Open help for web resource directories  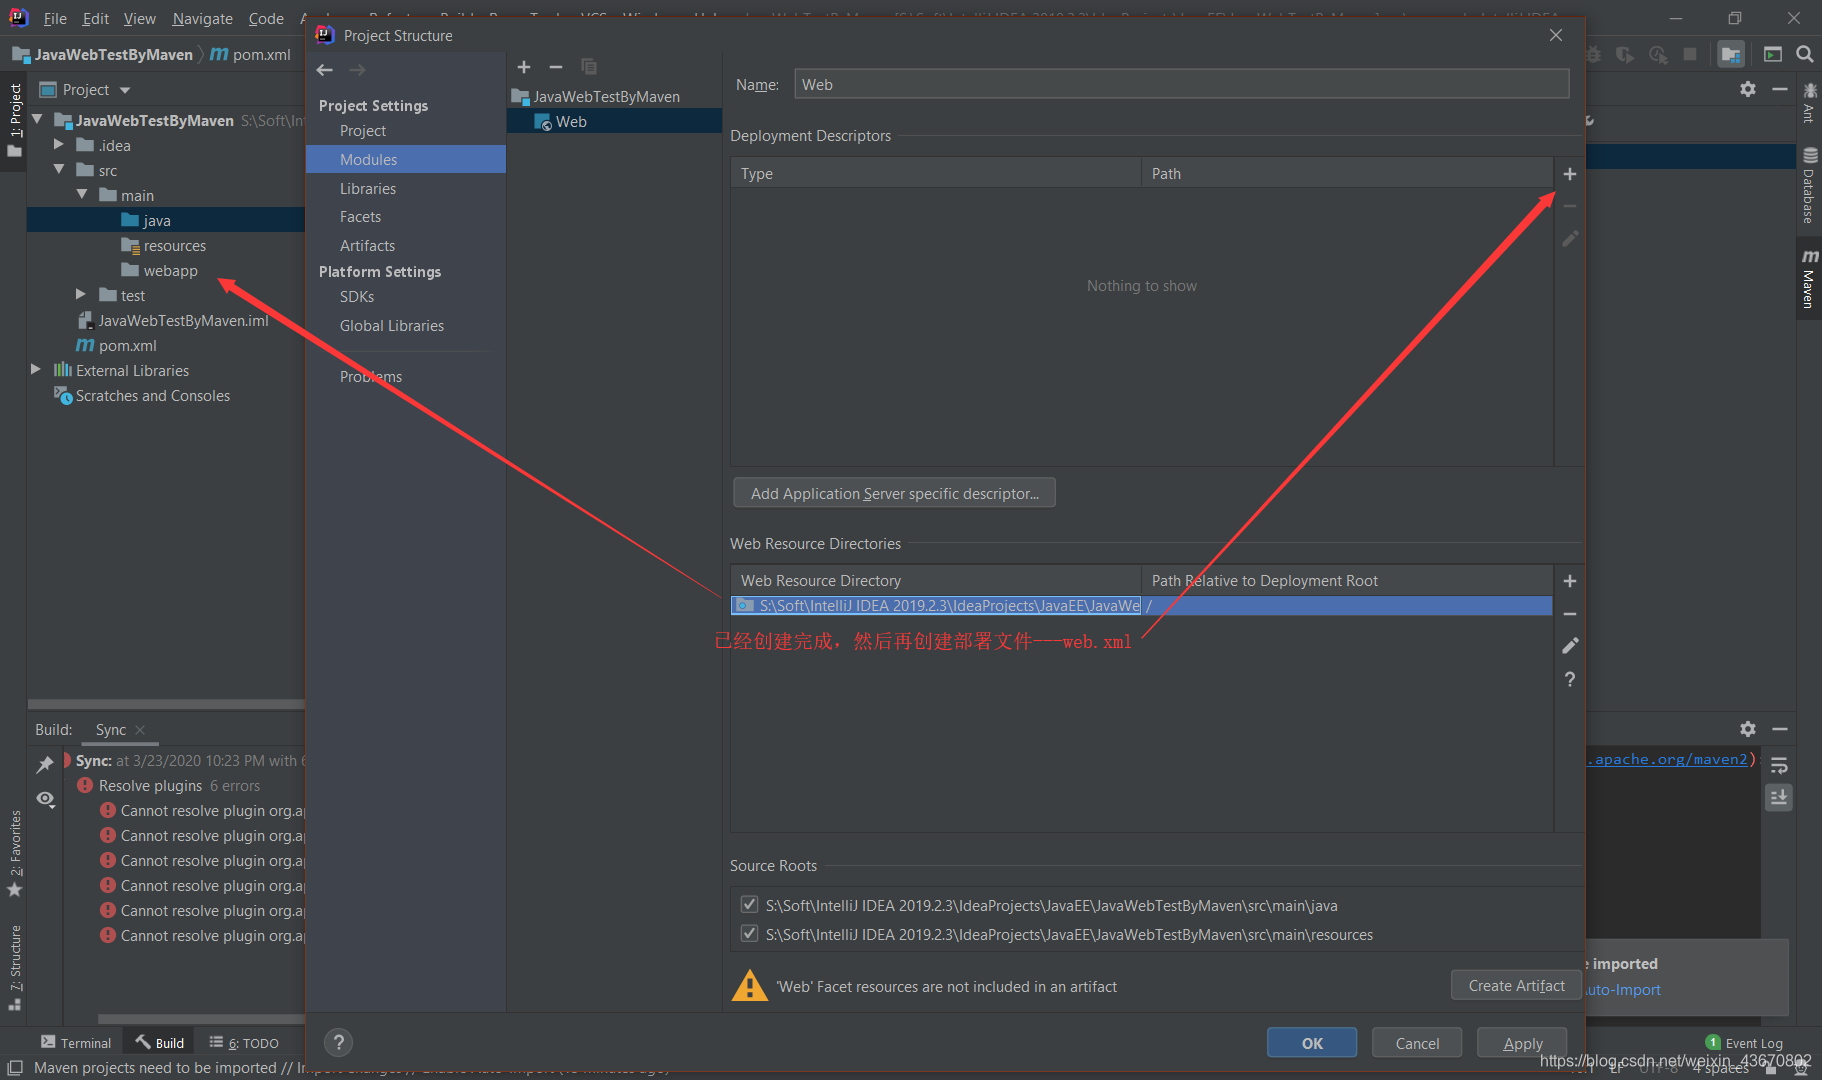click(x=1570, y=679)
